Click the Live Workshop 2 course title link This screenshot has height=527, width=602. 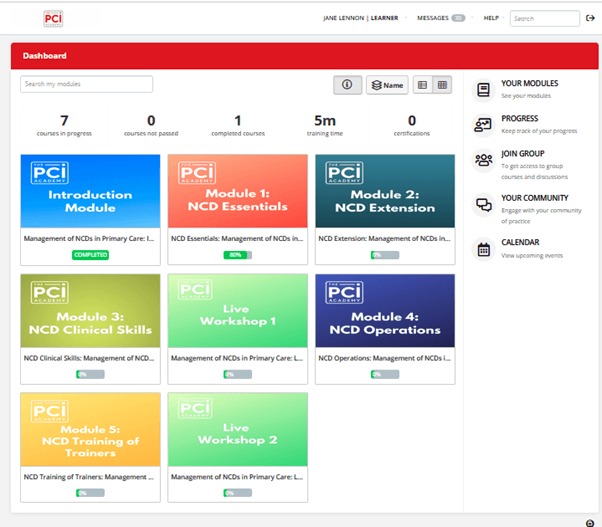coord(237,478)
